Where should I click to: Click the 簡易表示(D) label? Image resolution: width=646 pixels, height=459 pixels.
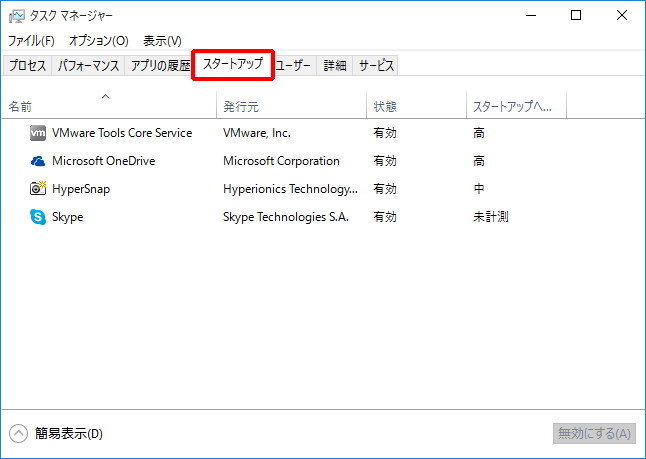point(69,433)
